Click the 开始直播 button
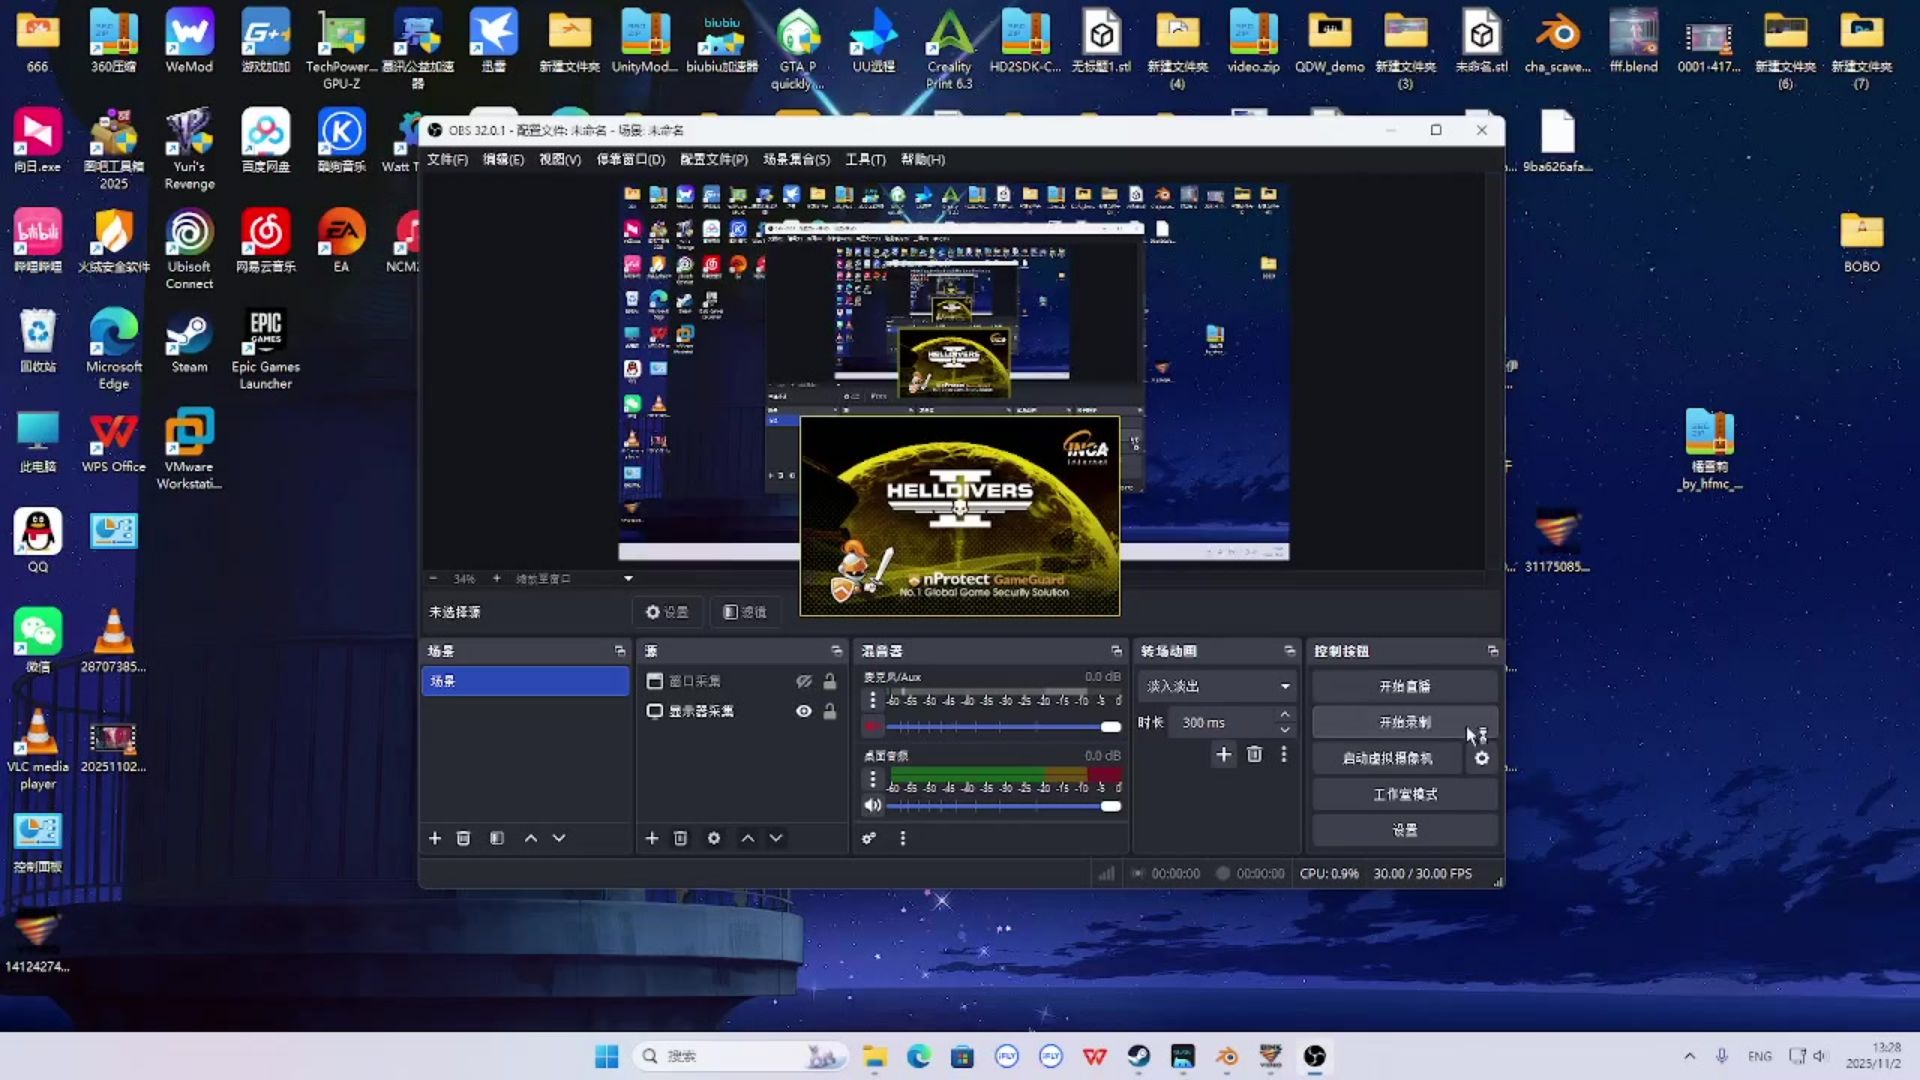The image size is (1920, 1080). tap(1404, 686)
